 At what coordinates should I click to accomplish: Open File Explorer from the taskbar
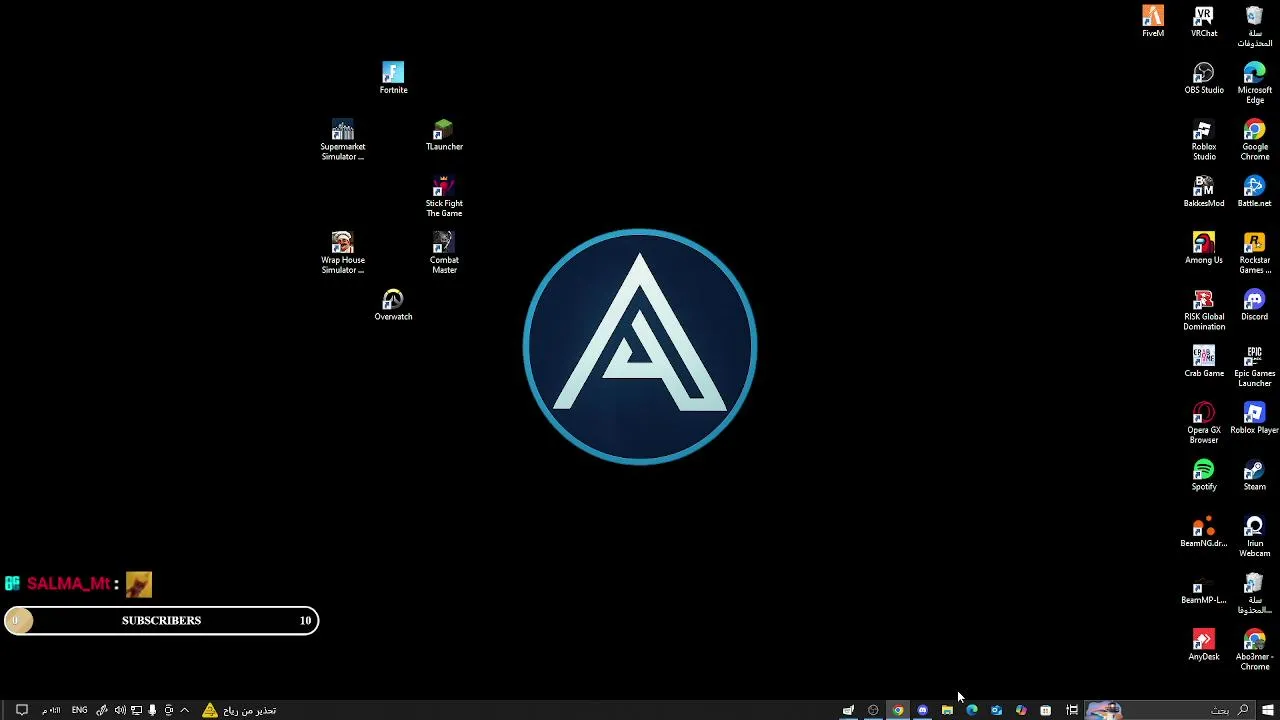pos(947,710)
